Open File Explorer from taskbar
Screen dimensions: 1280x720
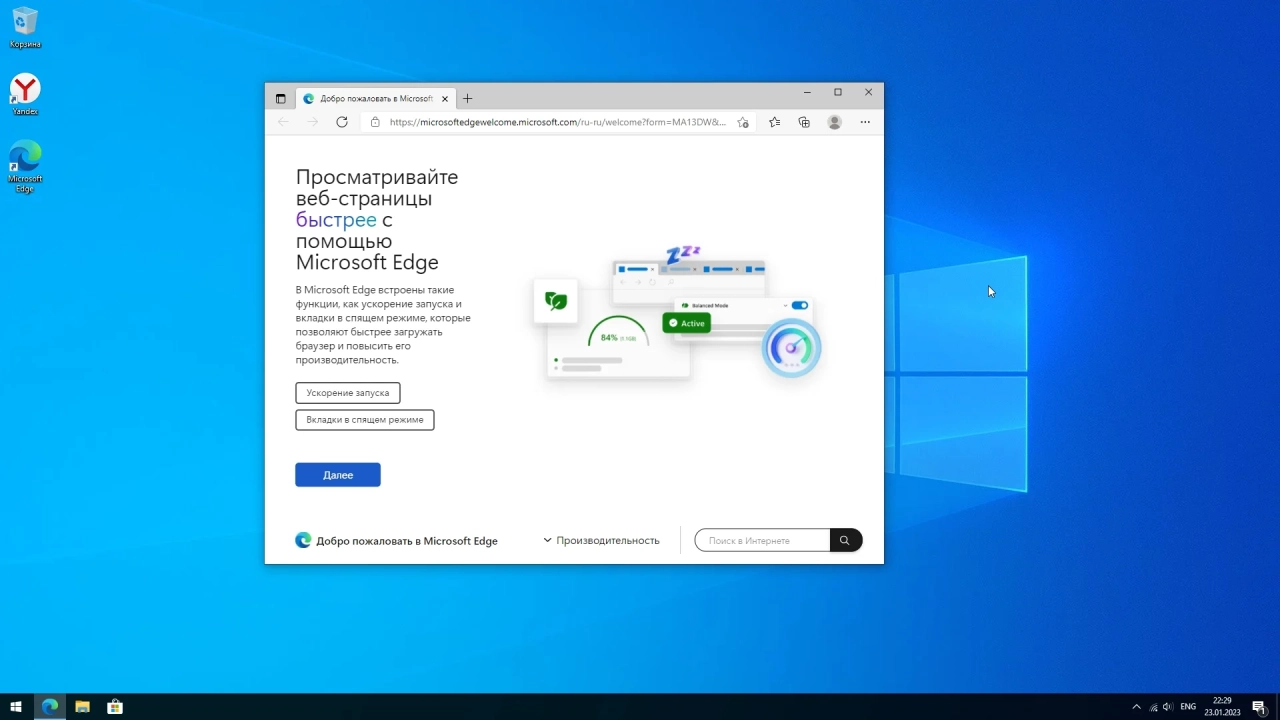82,707
